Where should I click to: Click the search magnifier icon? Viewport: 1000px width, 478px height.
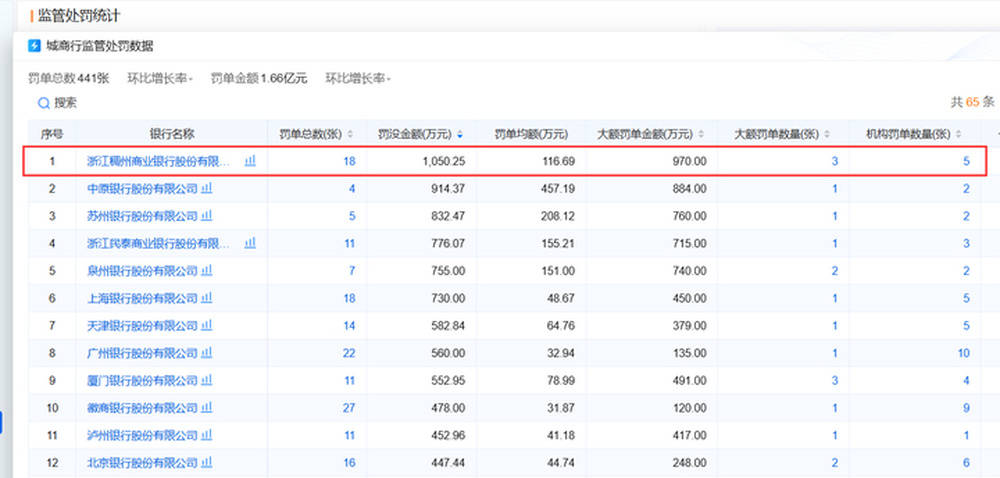[x=44, y=103]
